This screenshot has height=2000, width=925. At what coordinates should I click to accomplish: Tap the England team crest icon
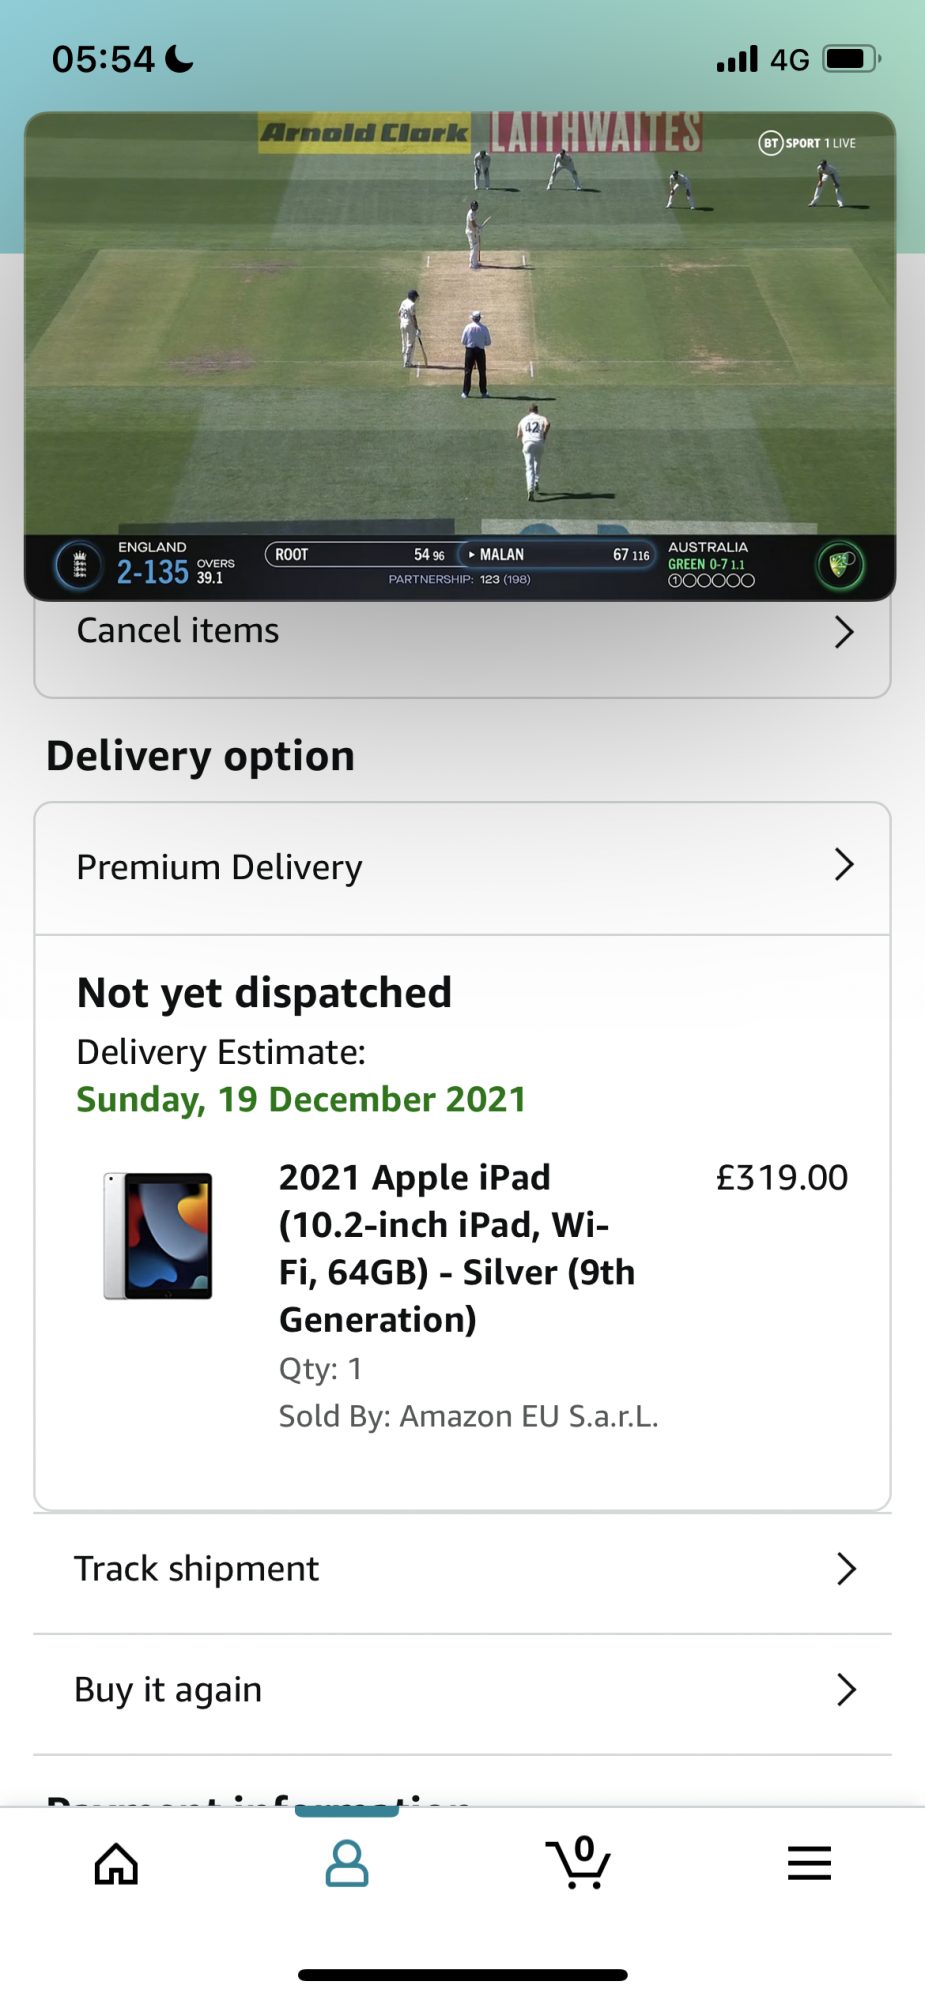coord(80,566)
